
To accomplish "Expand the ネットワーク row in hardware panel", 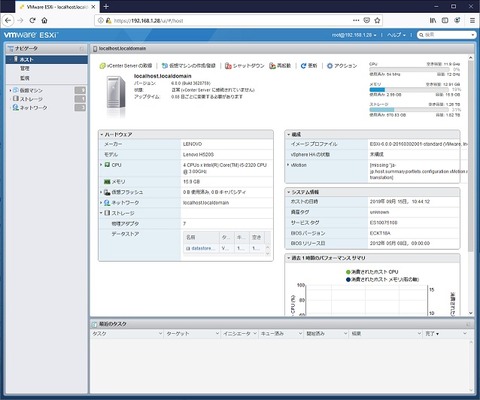I will pos(101,203).
